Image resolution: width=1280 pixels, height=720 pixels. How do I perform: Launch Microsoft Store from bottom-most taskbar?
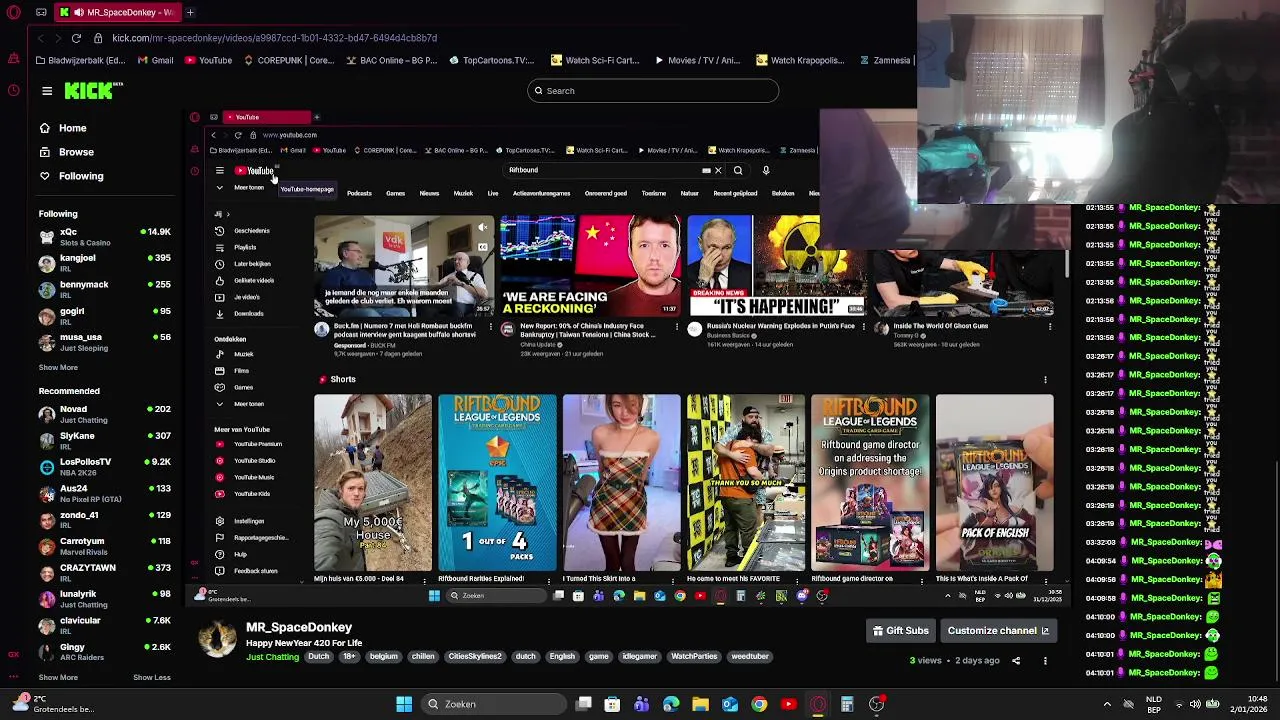tap(612, 704)
